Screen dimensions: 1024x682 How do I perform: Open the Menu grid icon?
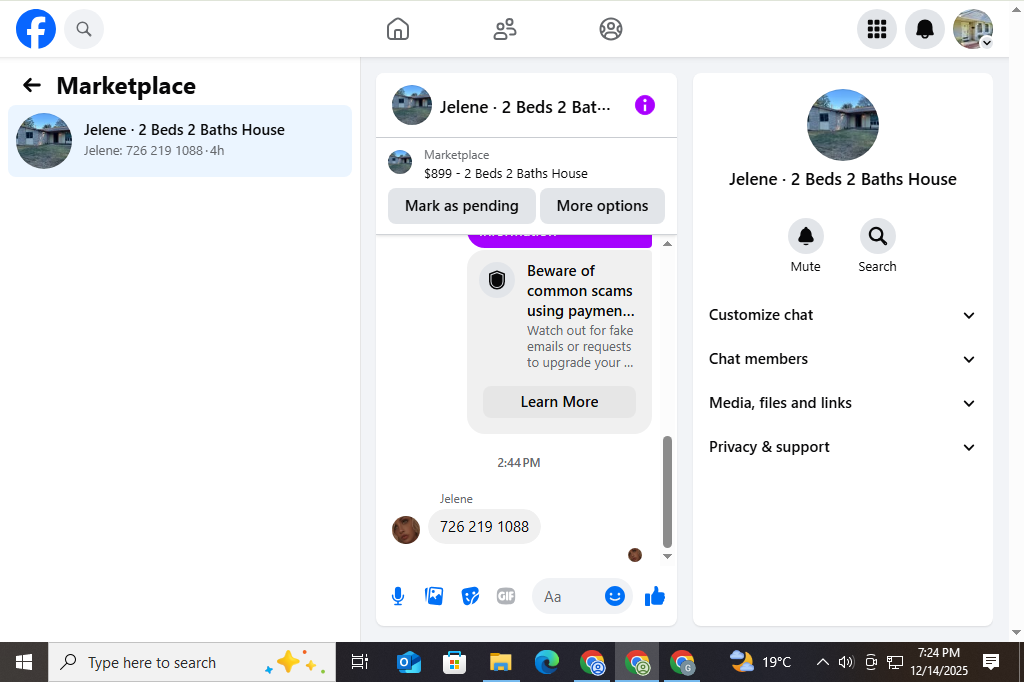point(876,29)
